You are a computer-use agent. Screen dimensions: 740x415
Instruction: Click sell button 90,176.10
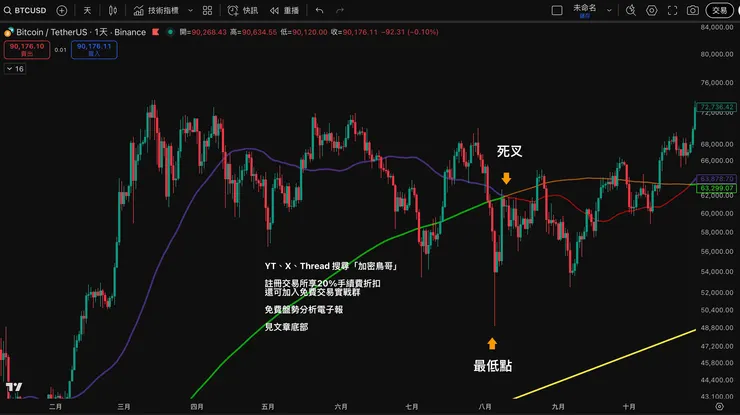[27, 50]
